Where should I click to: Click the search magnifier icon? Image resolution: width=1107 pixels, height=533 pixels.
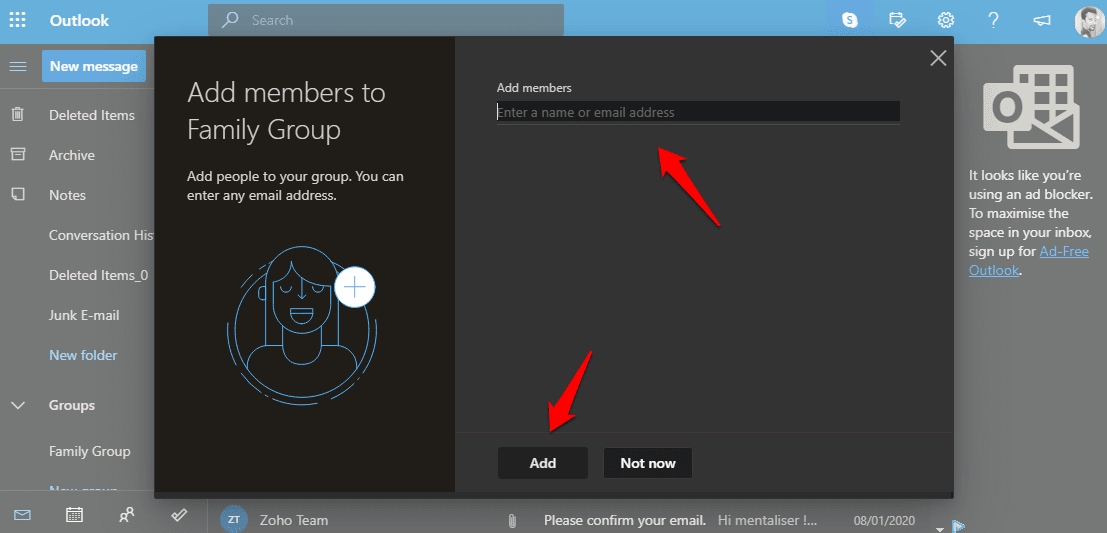(x=229, y=20)
